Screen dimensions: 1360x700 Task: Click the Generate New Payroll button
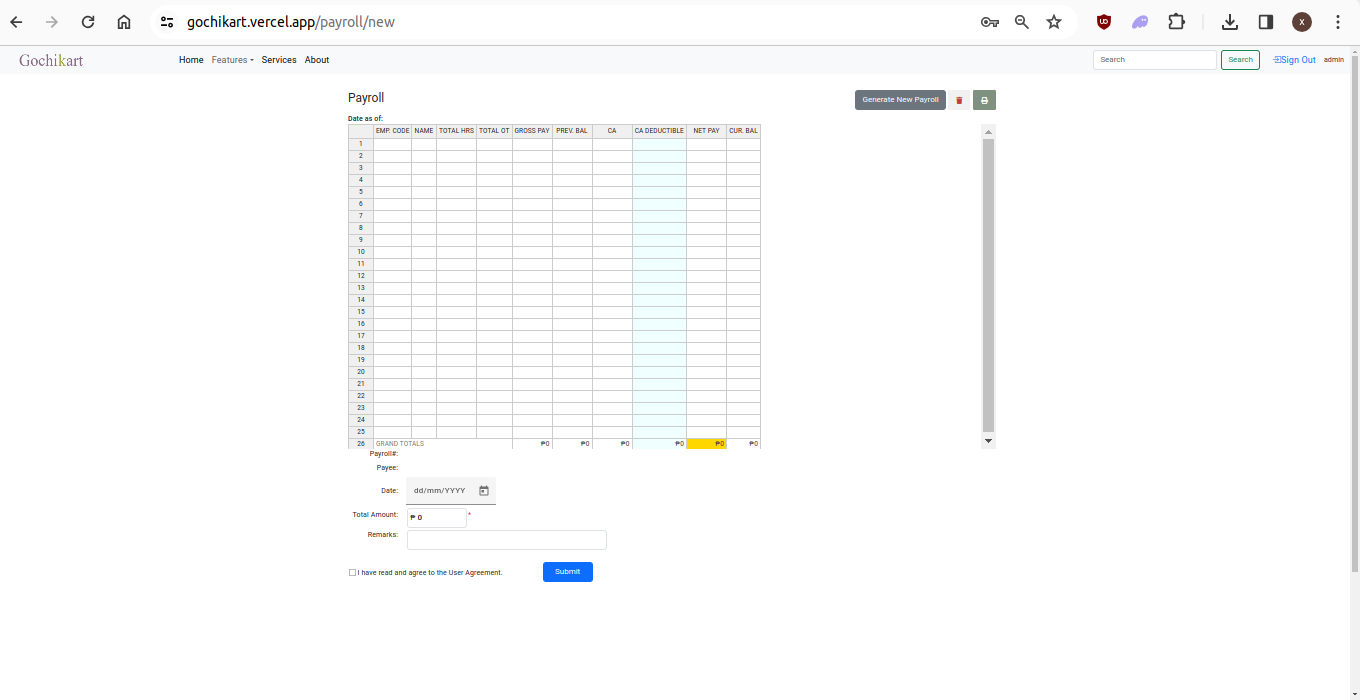tap(900, 100)
